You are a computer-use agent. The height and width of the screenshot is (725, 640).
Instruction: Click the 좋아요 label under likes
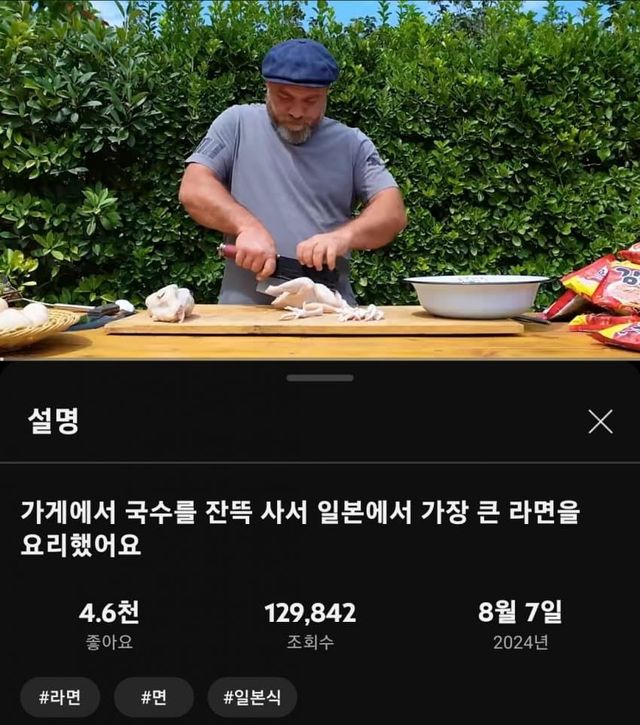[109, 642]
